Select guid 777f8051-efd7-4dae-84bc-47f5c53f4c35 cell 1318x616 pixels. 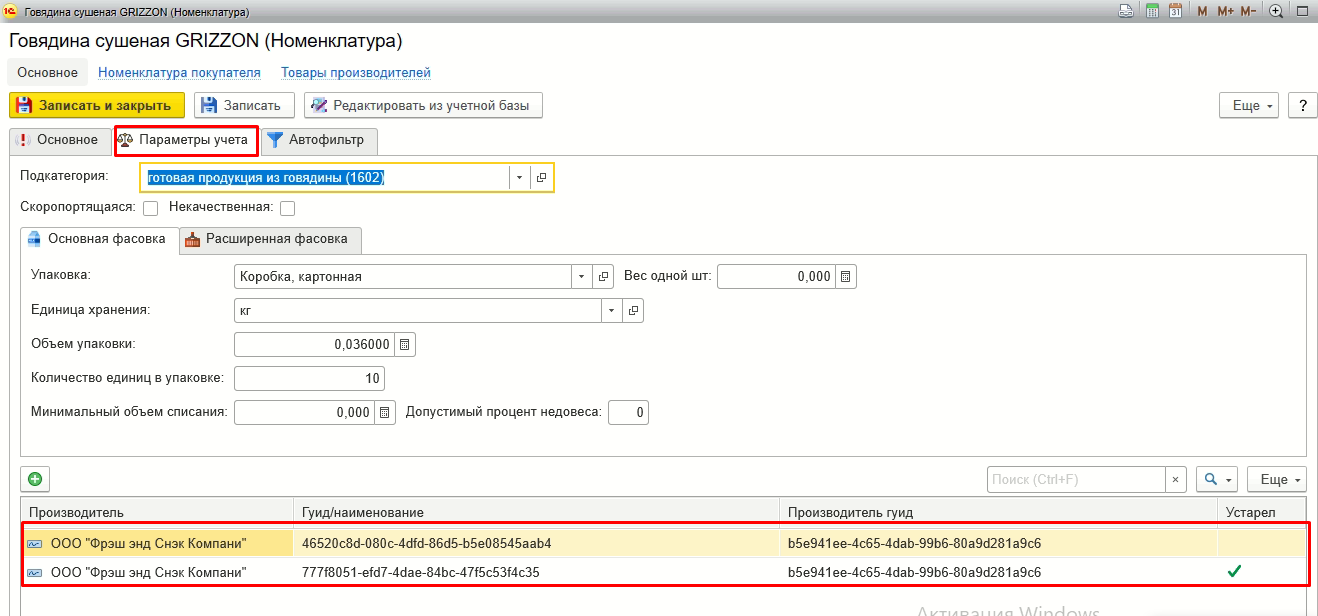pyautogui.click(x=536, y=573)
